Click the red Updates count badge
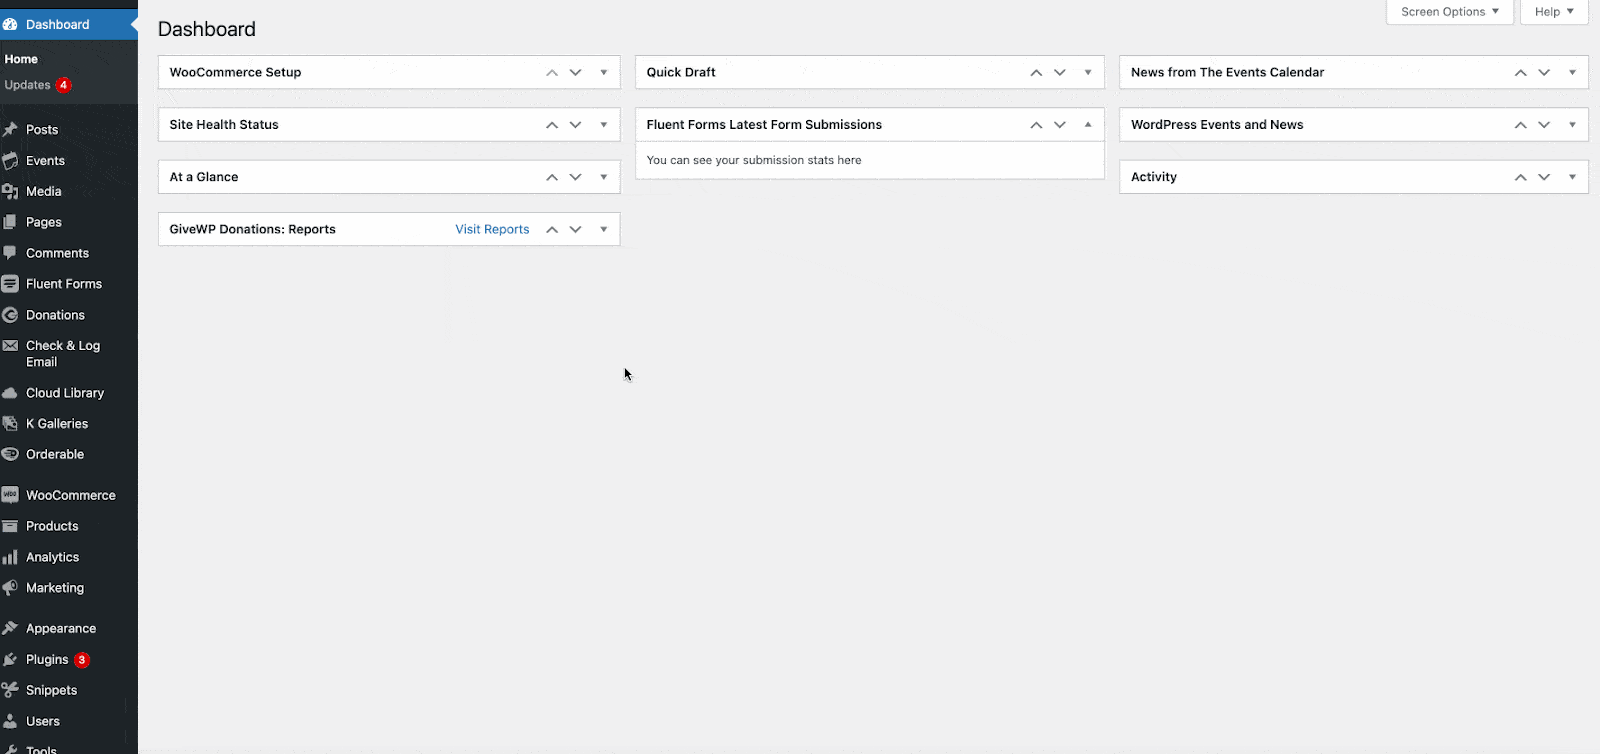1600x754 pixels. [64, 85]
